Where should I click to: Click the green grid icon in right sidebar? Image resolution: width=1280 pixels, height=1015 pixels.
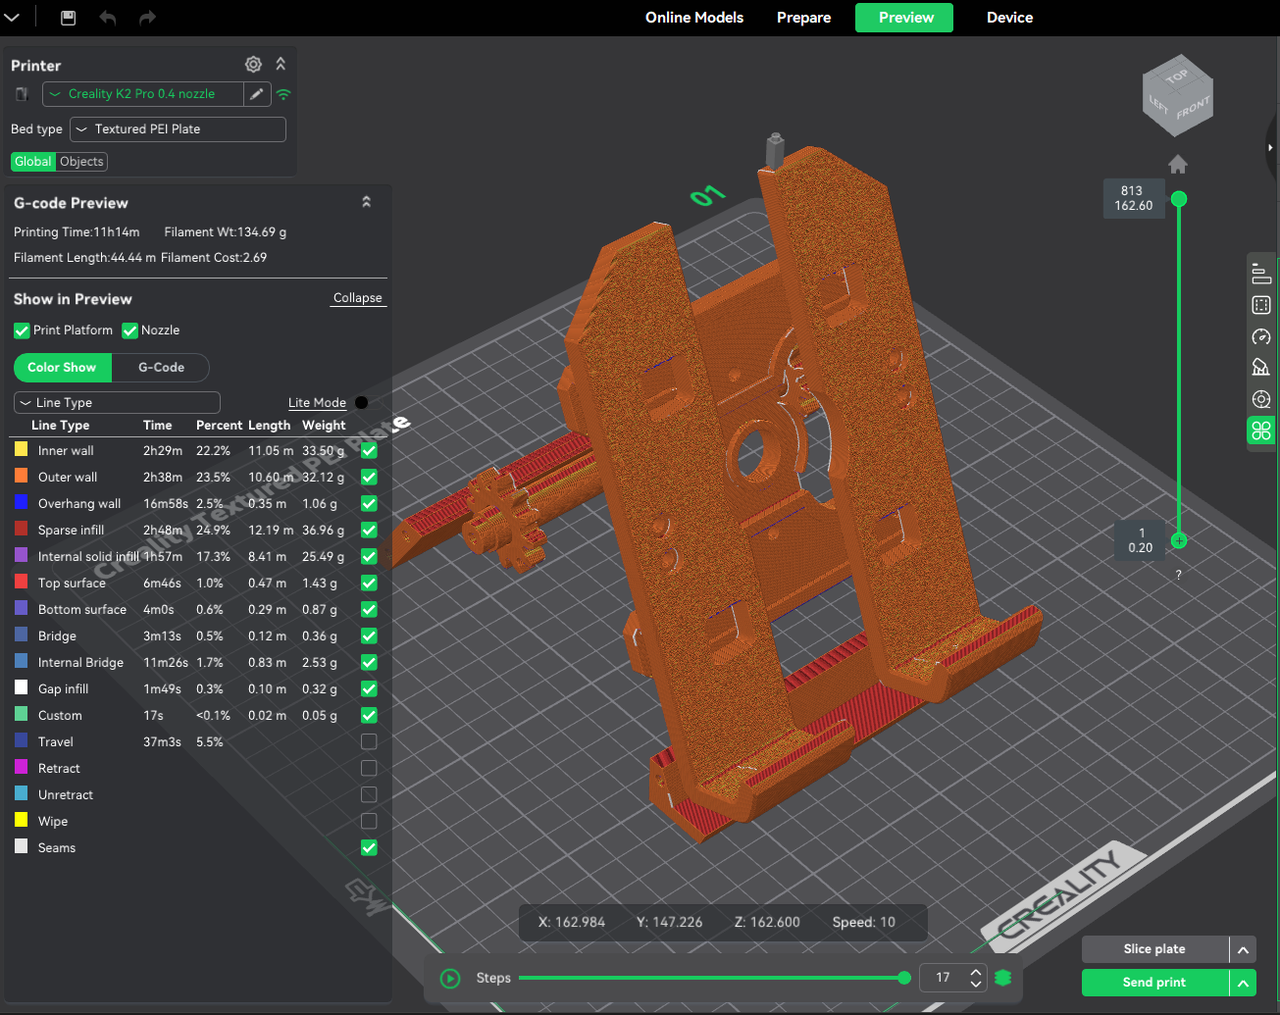[x=1261, y=431]
